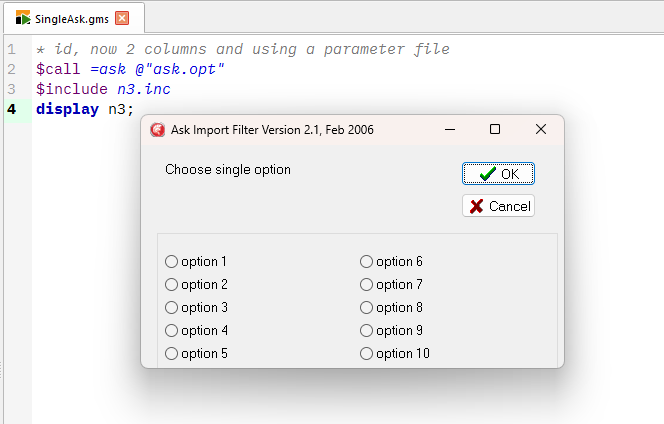Screen dimensions: 664x424
Task: Switch to the SingleAsk.gms tab
Action: click(65, 18)
